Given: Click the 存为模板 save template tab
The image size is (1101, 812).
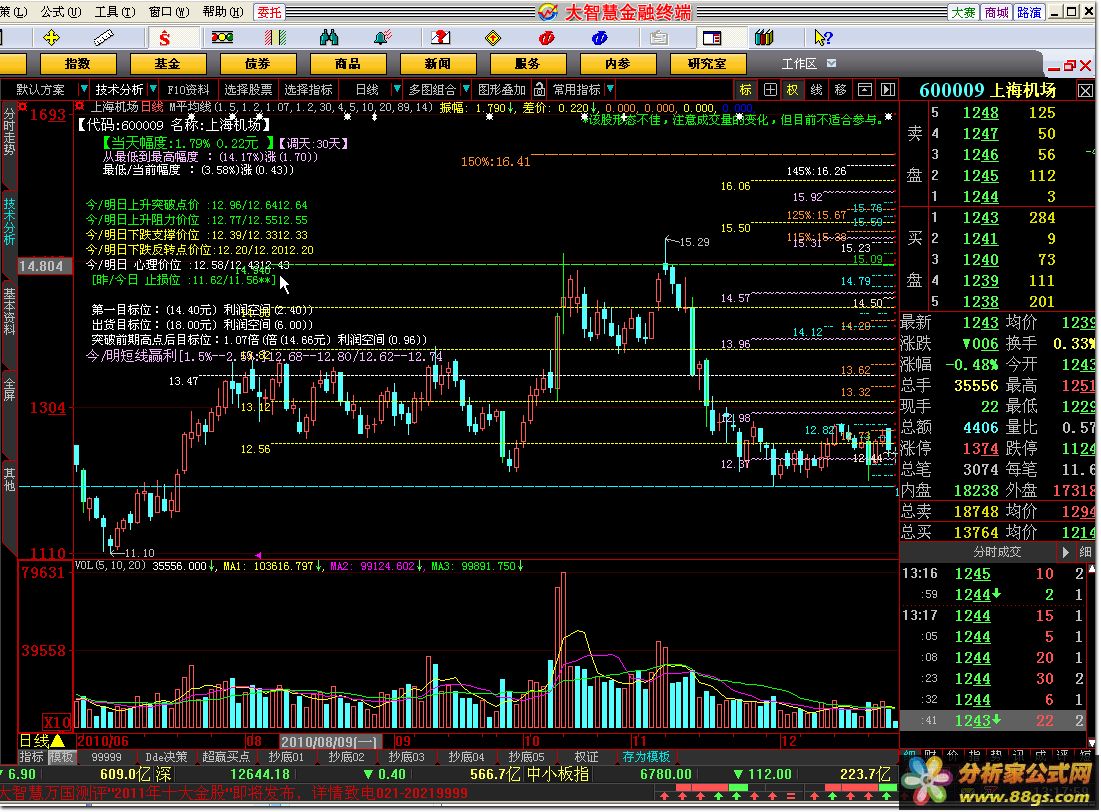Looking at the screenshot, I should (x=646, y=757).
